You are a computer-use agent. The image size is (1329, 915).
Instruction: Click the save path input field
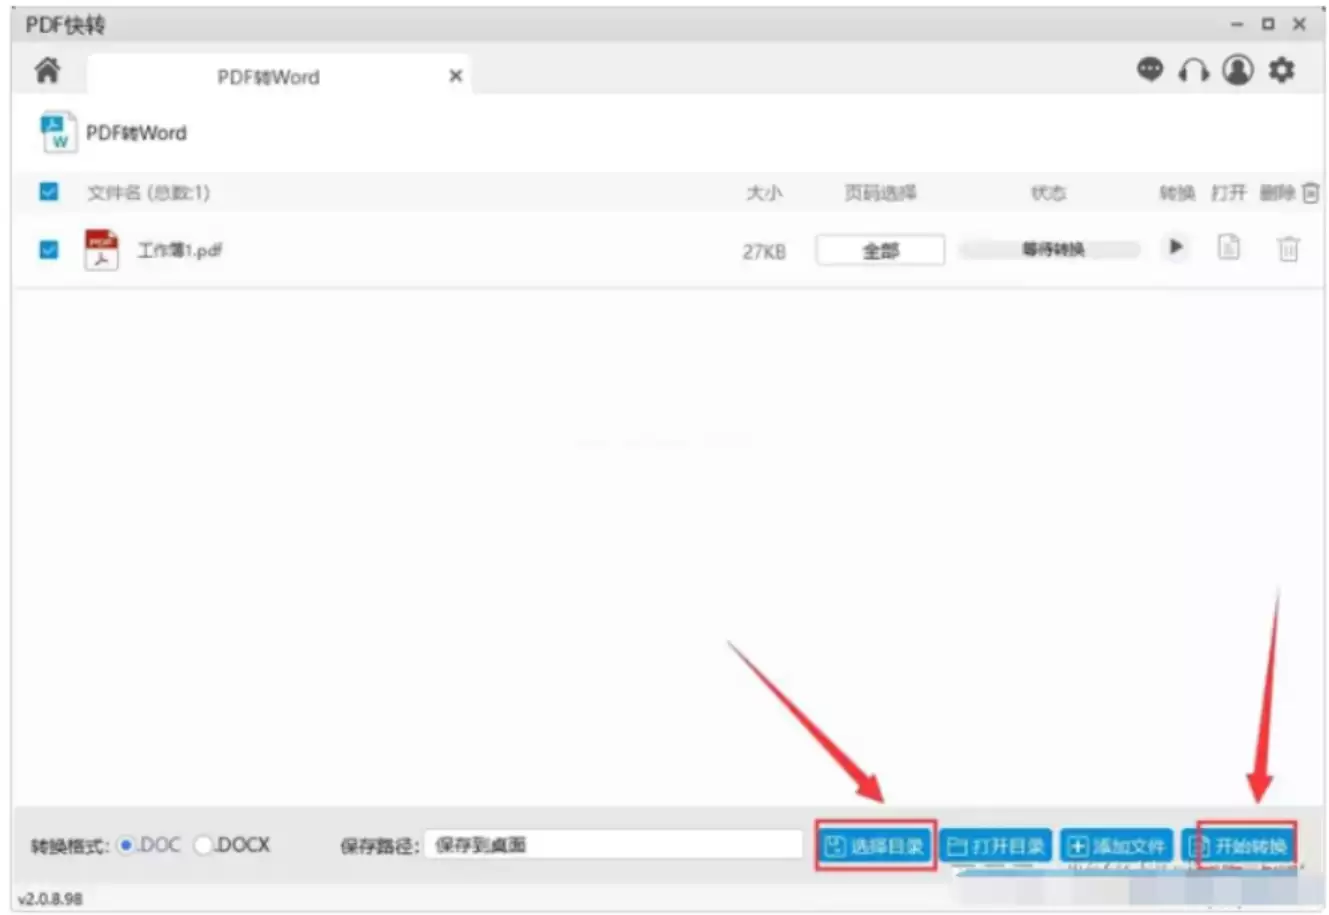pyautogui.click(x=613, y=845)
